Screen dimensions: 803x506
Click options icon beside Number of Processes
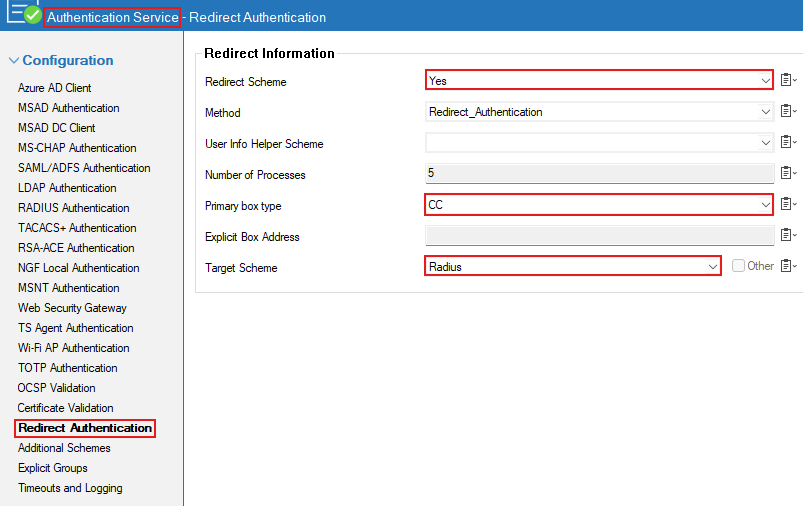point(788,174)
